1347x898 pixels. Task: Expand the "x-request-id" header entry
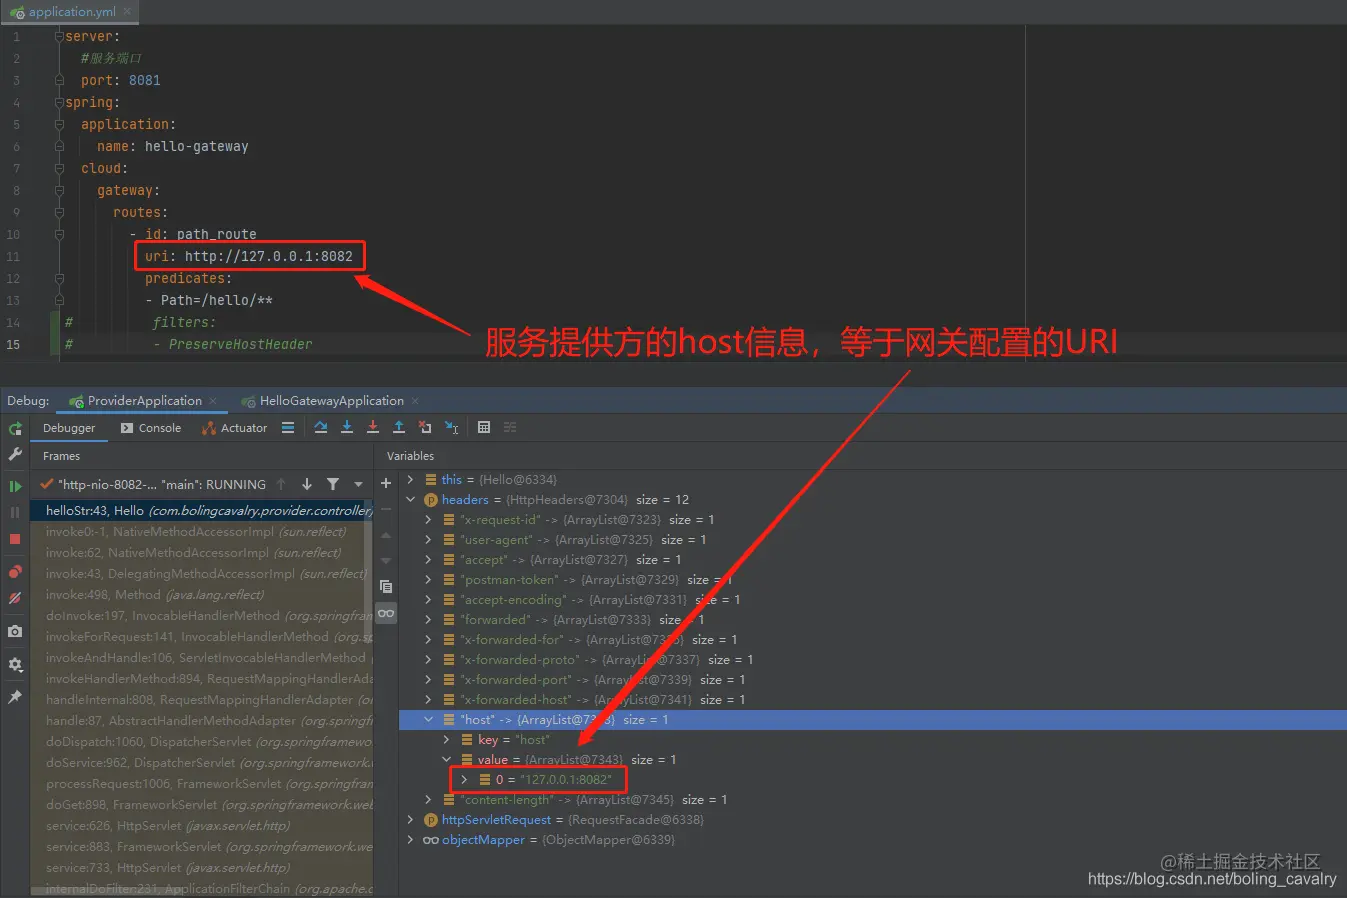pos(428,520)
